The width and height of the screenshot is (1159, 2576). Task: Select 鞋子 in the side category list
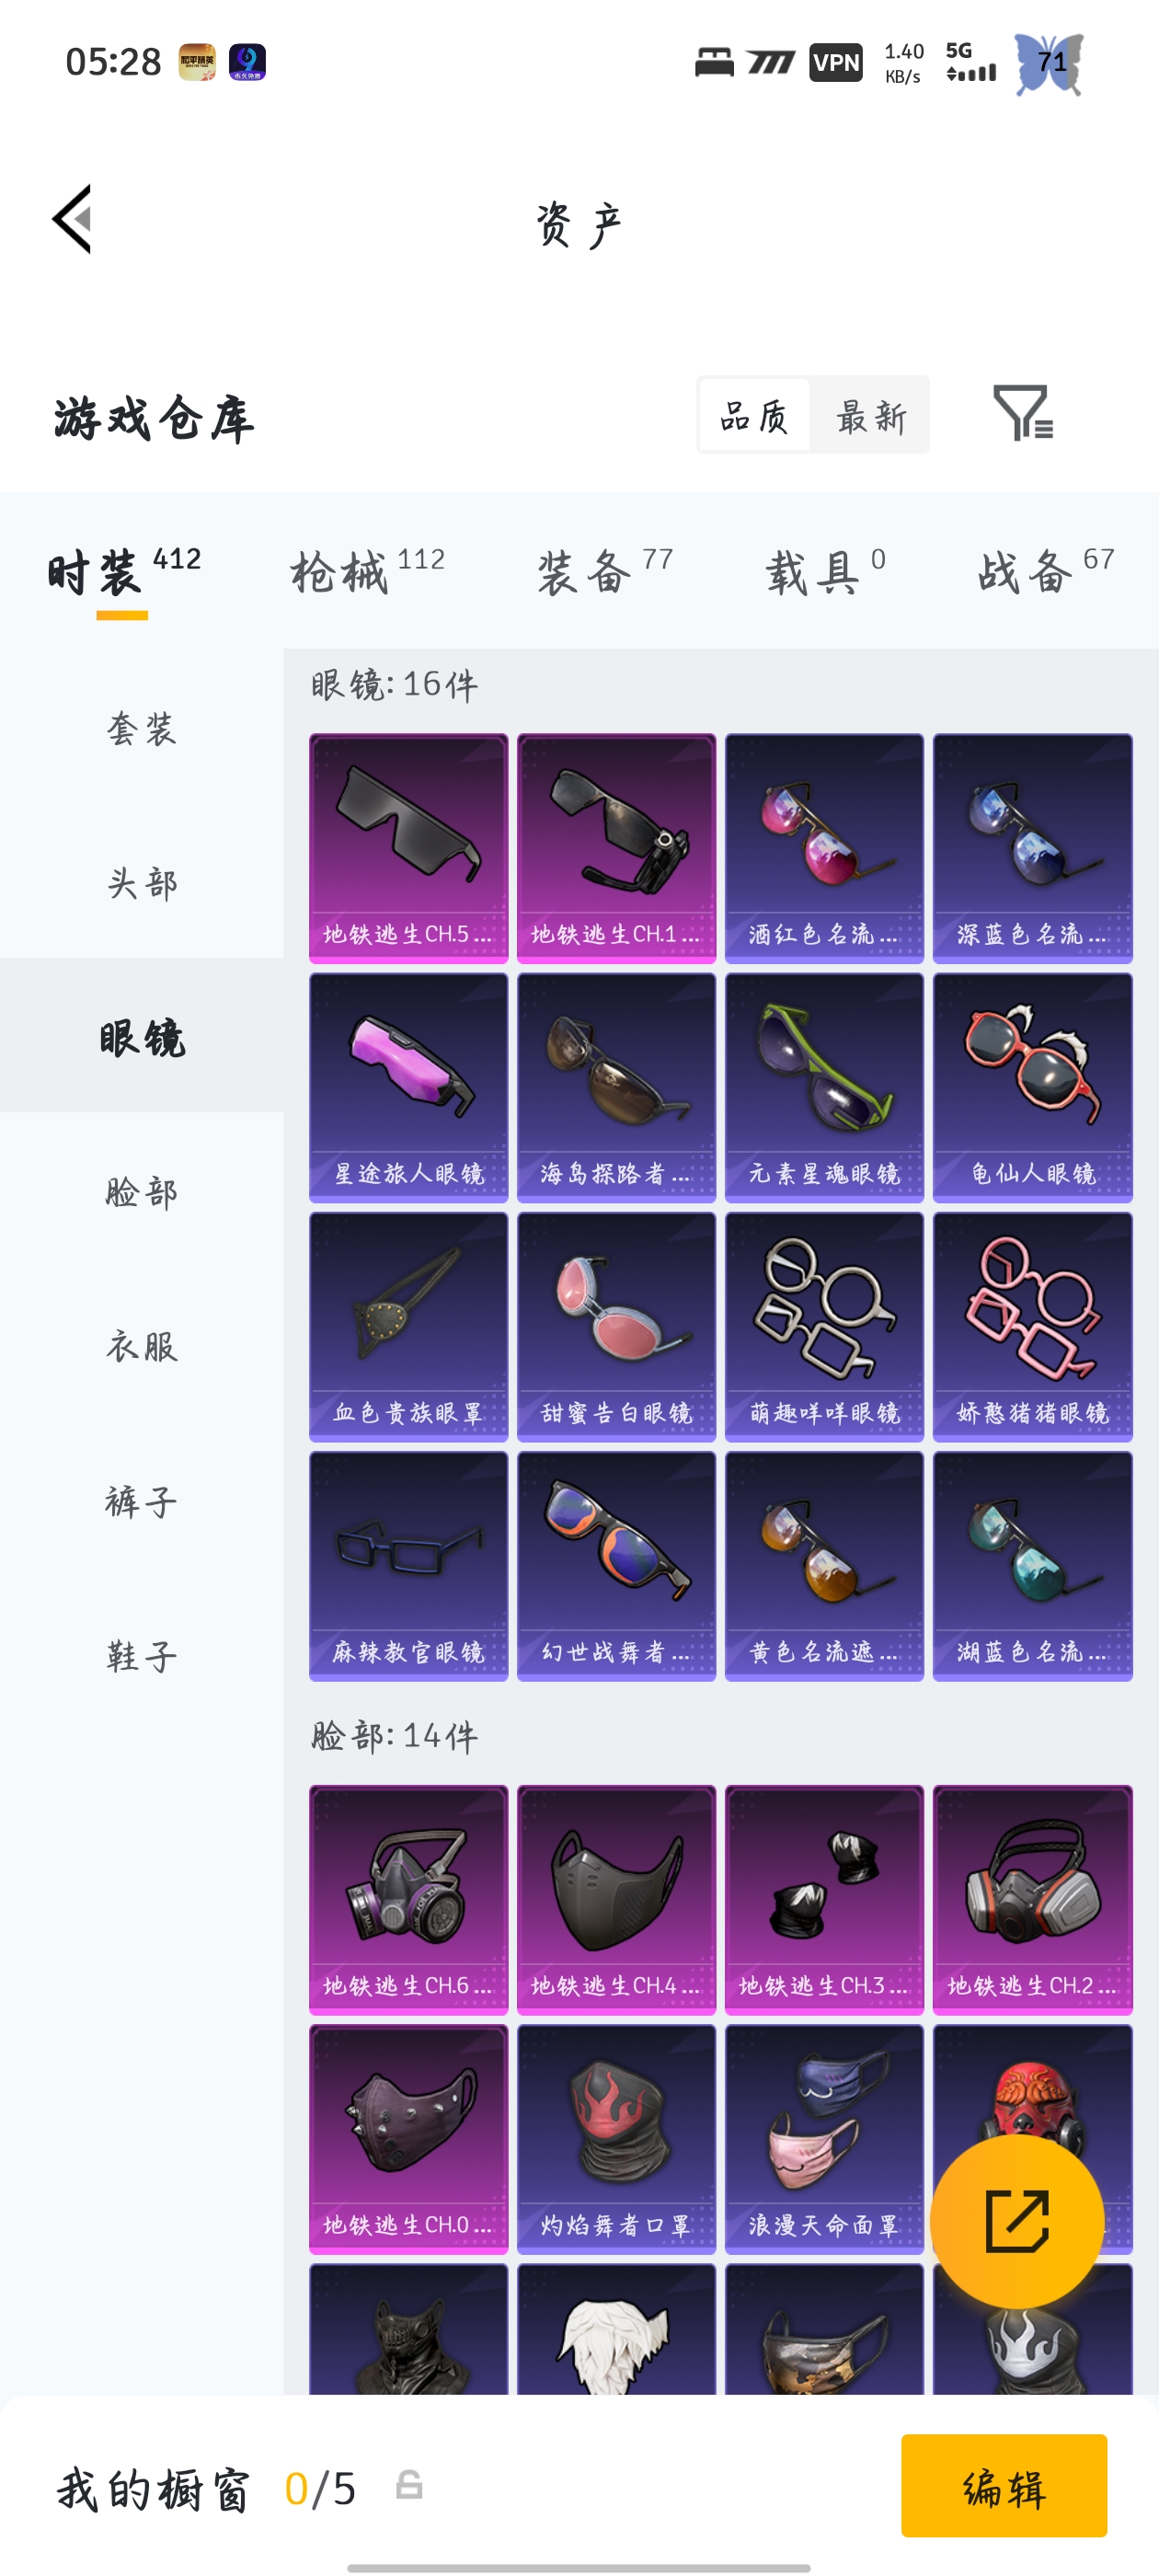point(142,1656)
